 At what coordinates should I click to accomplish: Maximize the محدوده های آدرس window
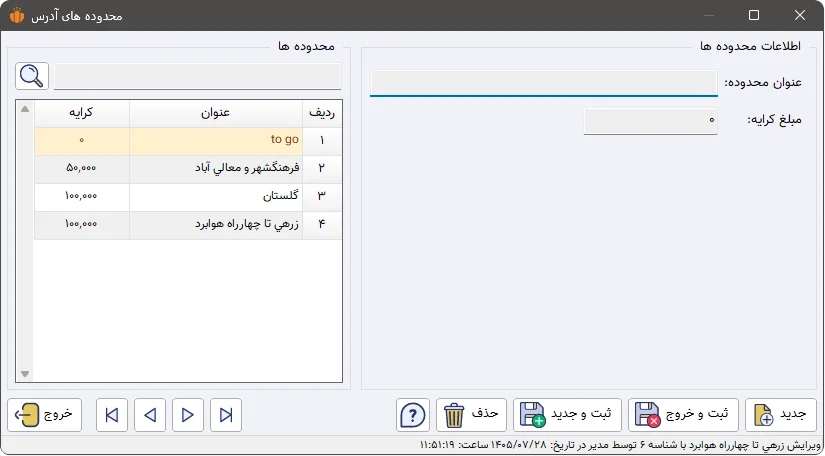click(x=754, y=15)
